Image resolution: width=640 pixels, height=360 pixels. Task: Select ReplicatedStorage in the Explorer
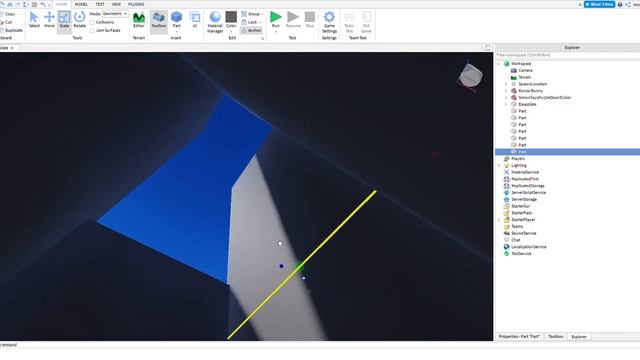tap(527, 186)
